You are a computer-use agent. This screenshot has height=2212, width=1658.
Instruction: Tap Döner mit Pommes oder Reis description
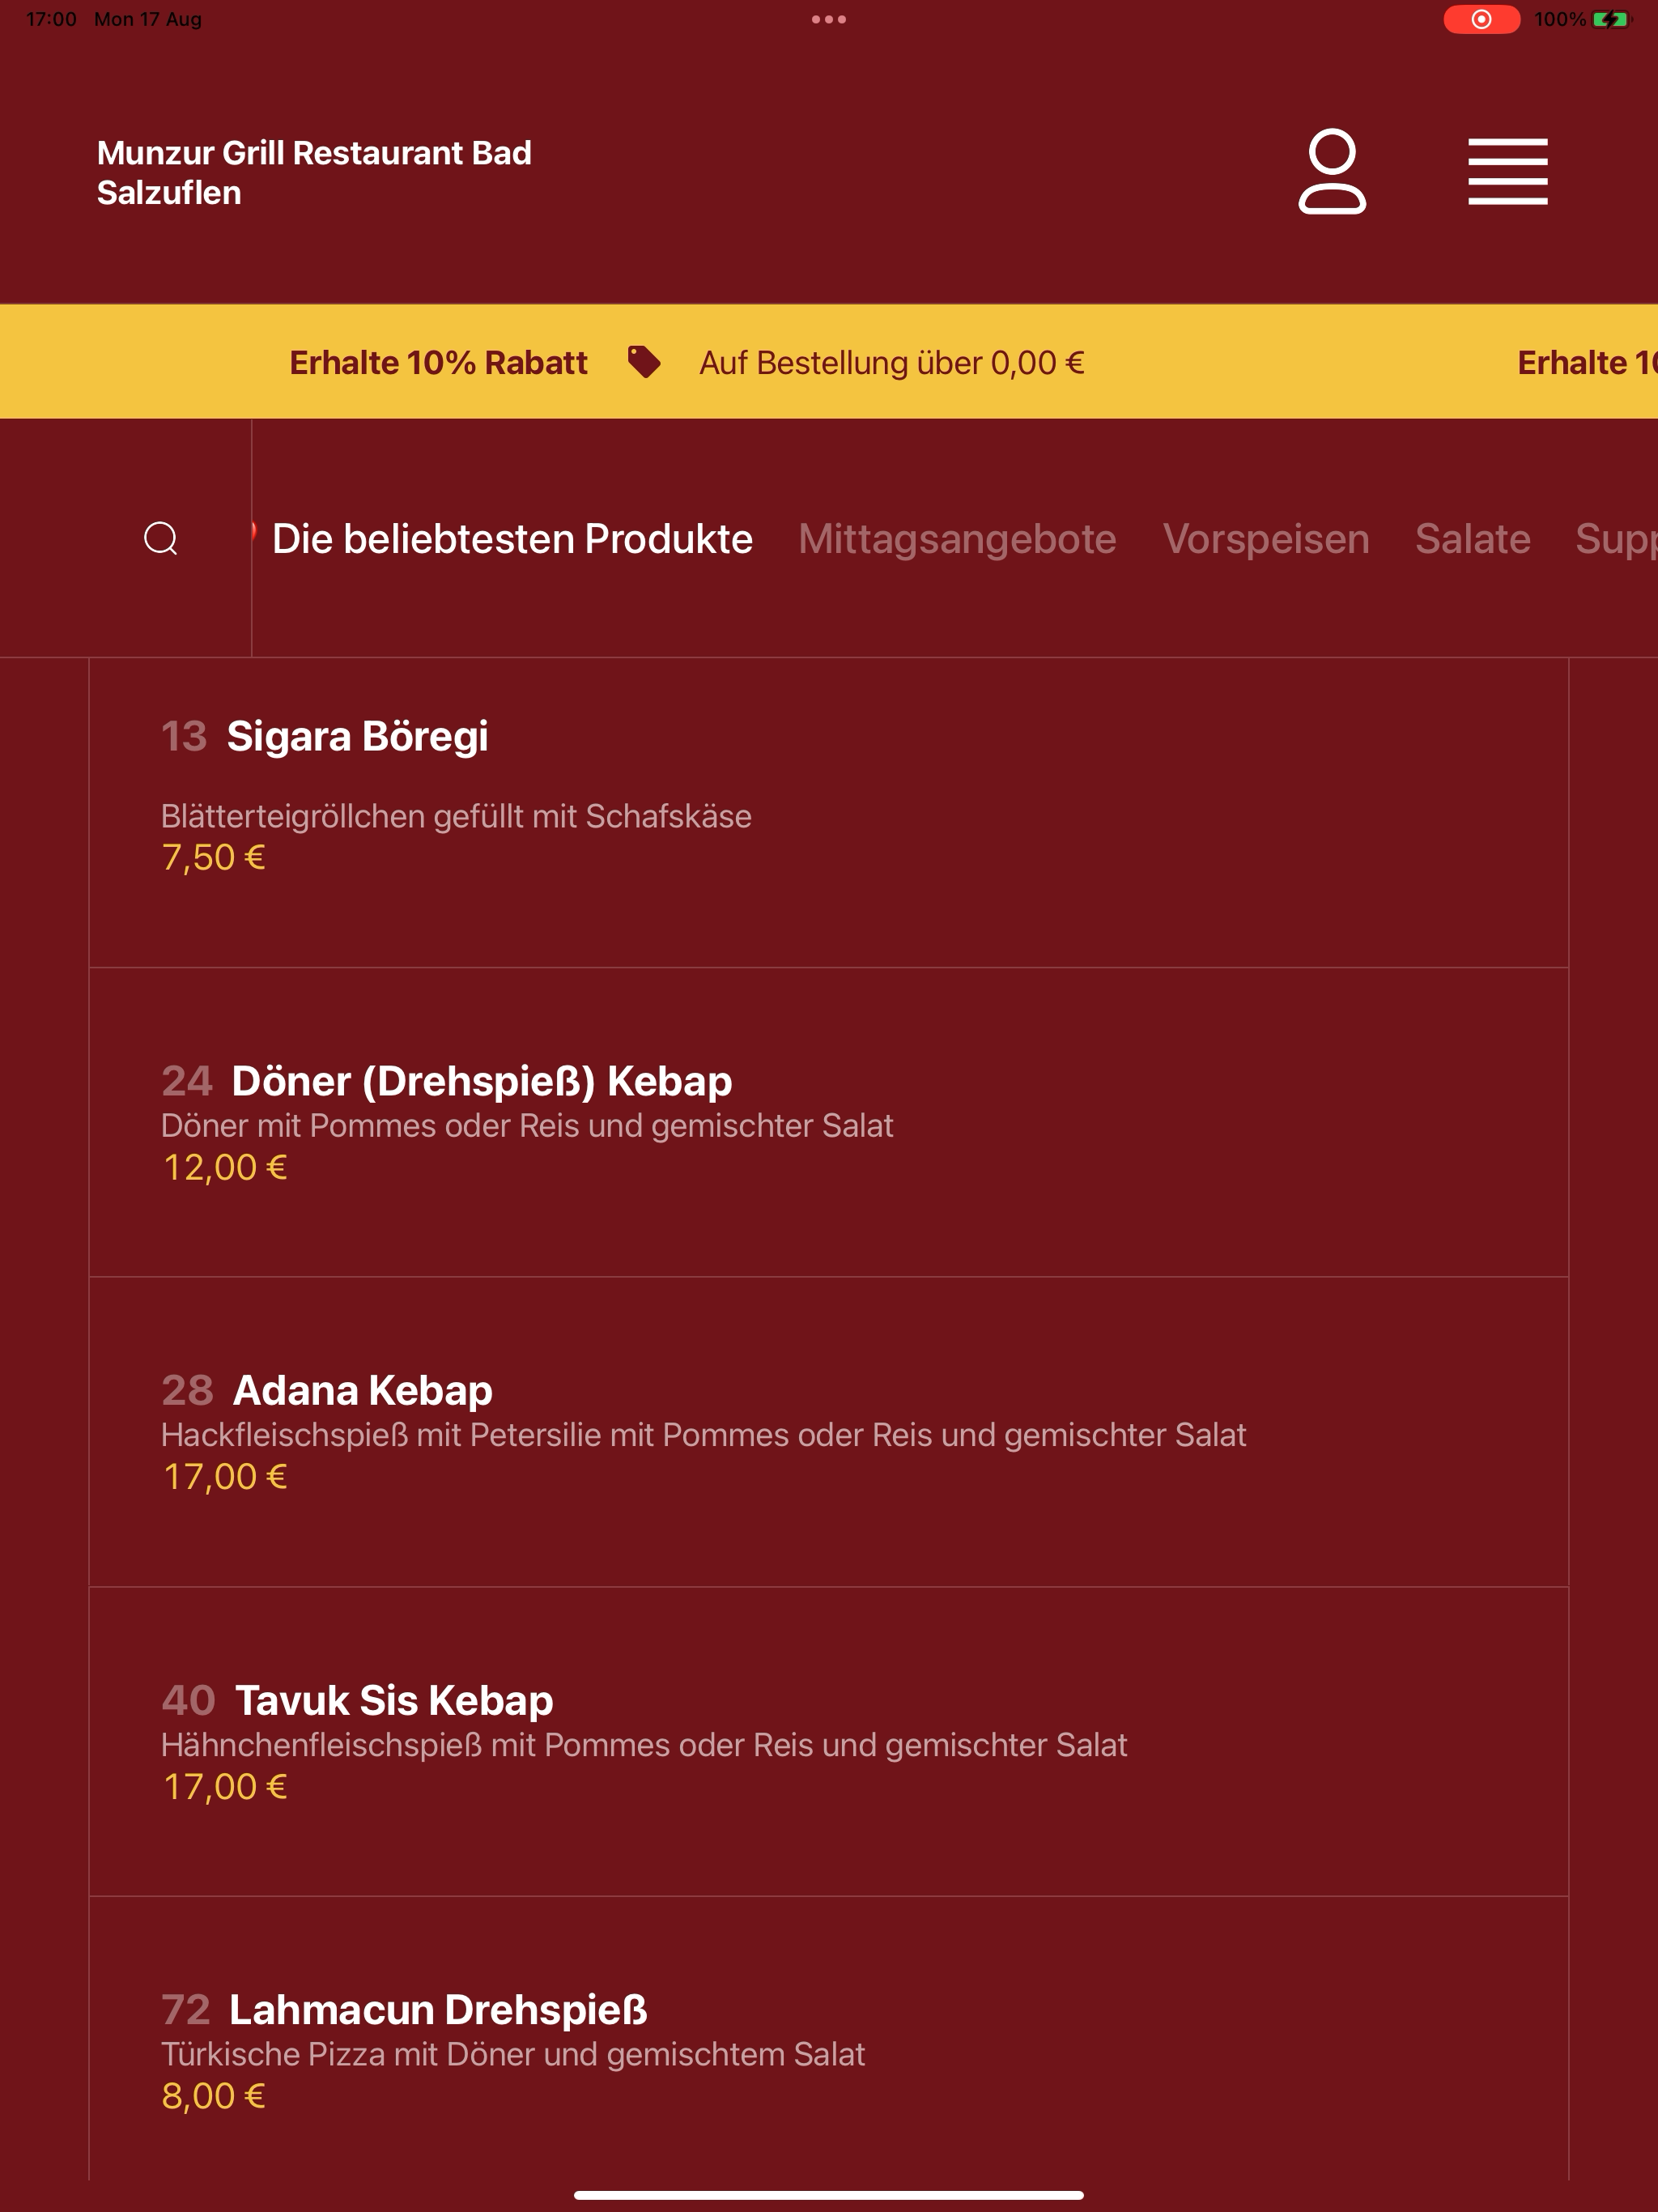click(527, 1126)
